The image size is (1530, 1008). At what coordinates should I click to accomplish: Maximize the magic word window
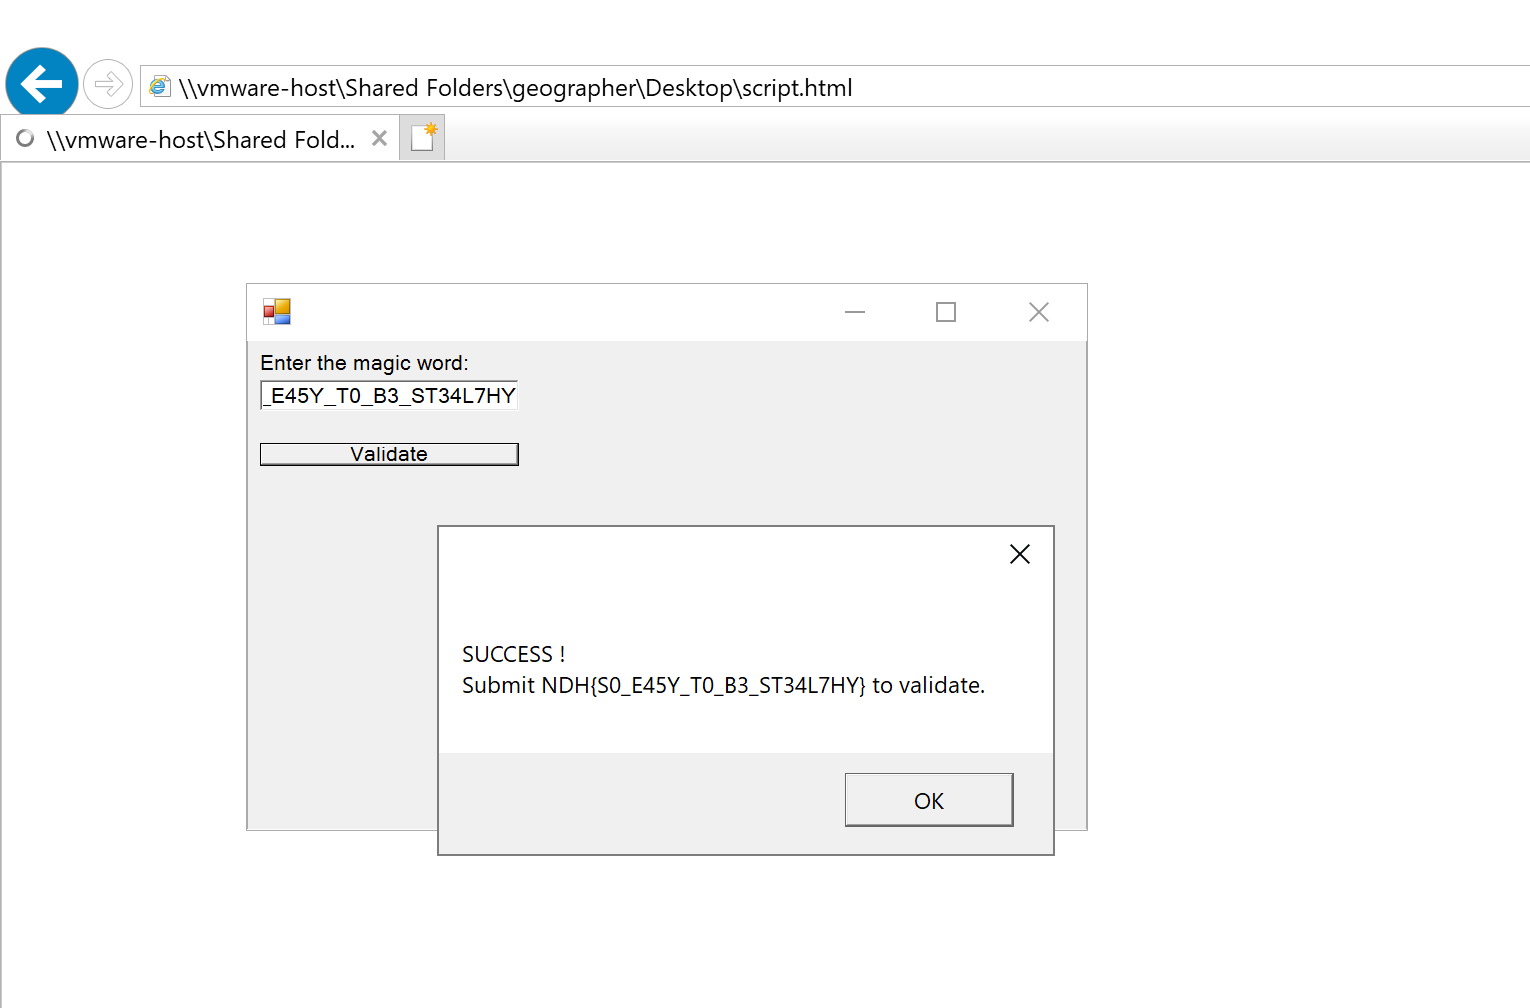click(945, 312)
